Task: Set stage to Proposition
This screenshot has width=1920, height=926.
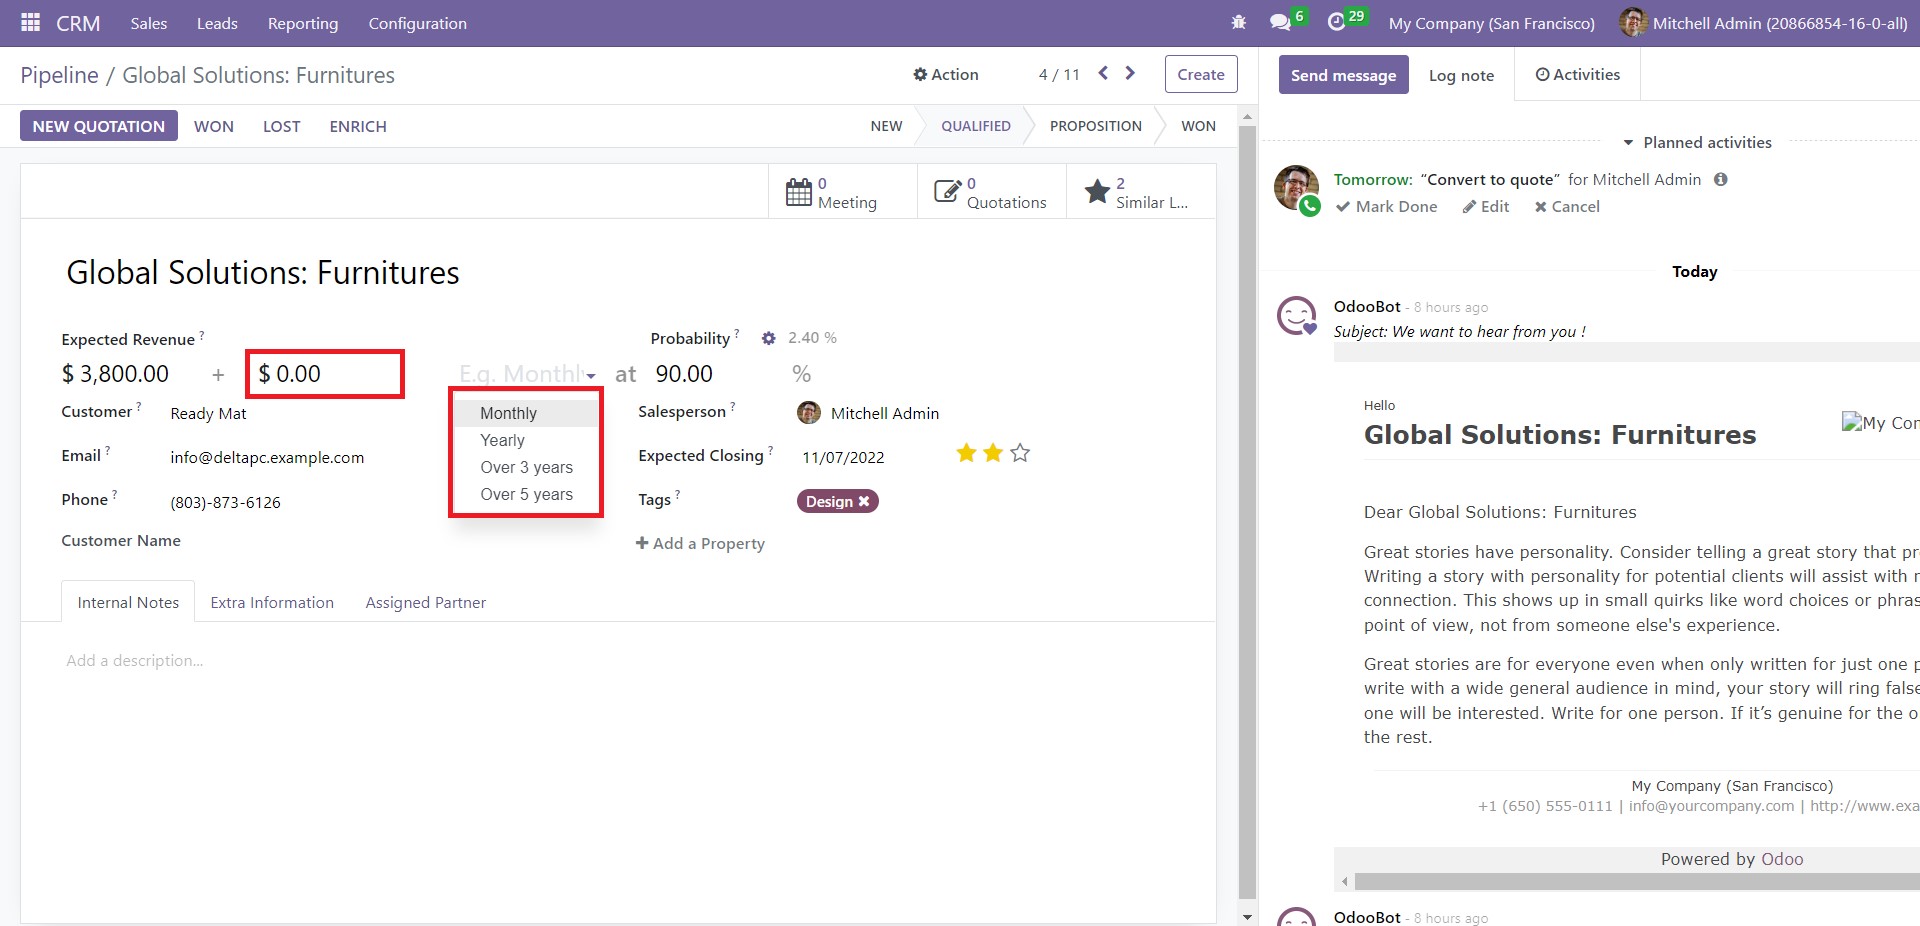Action: tap(1095, 126)
